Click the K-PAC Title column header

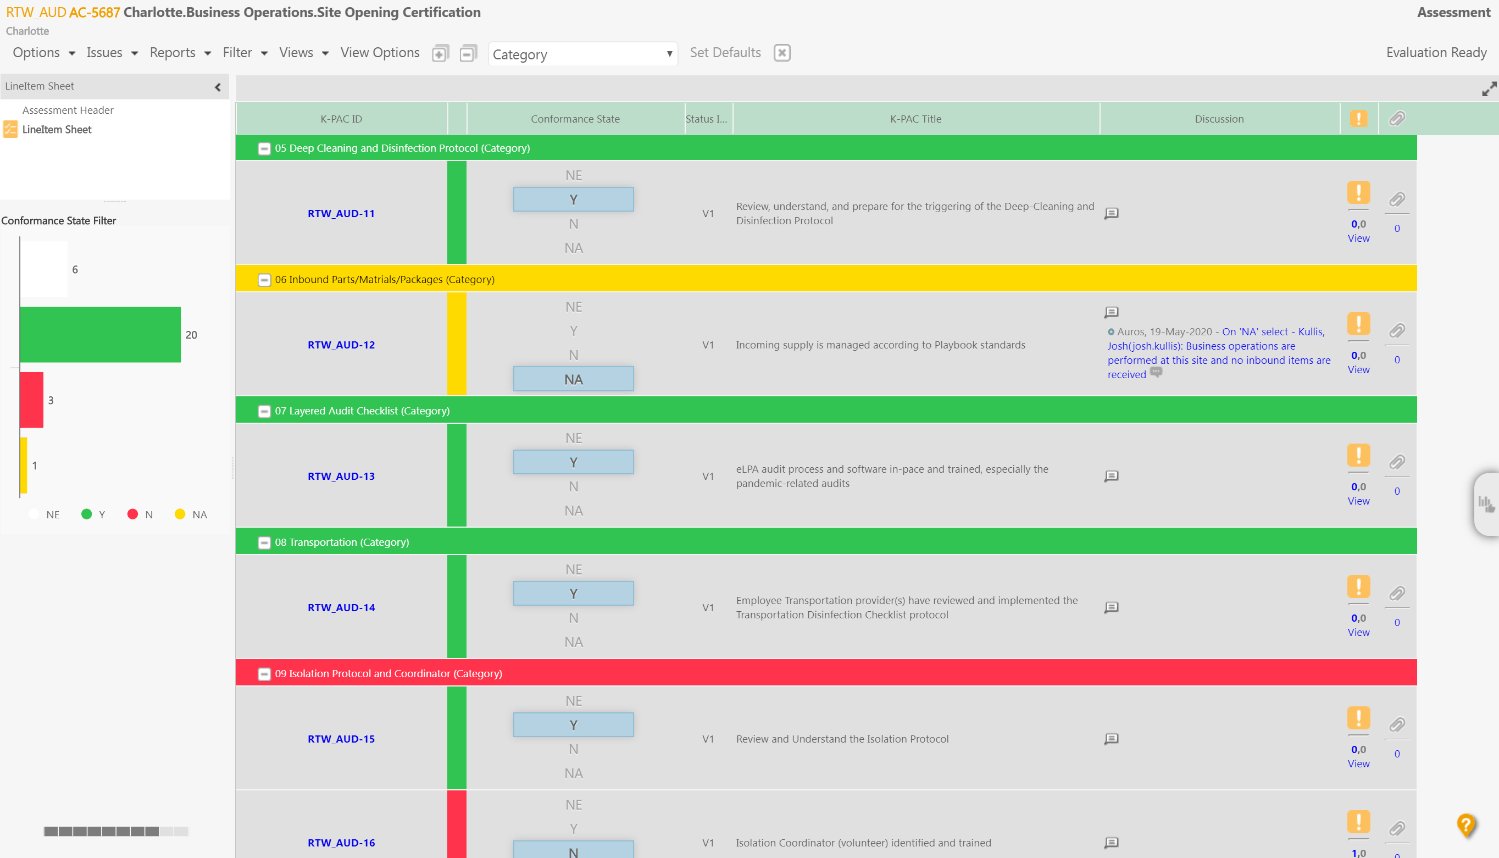pyautogui.click(x=915, y=119)
